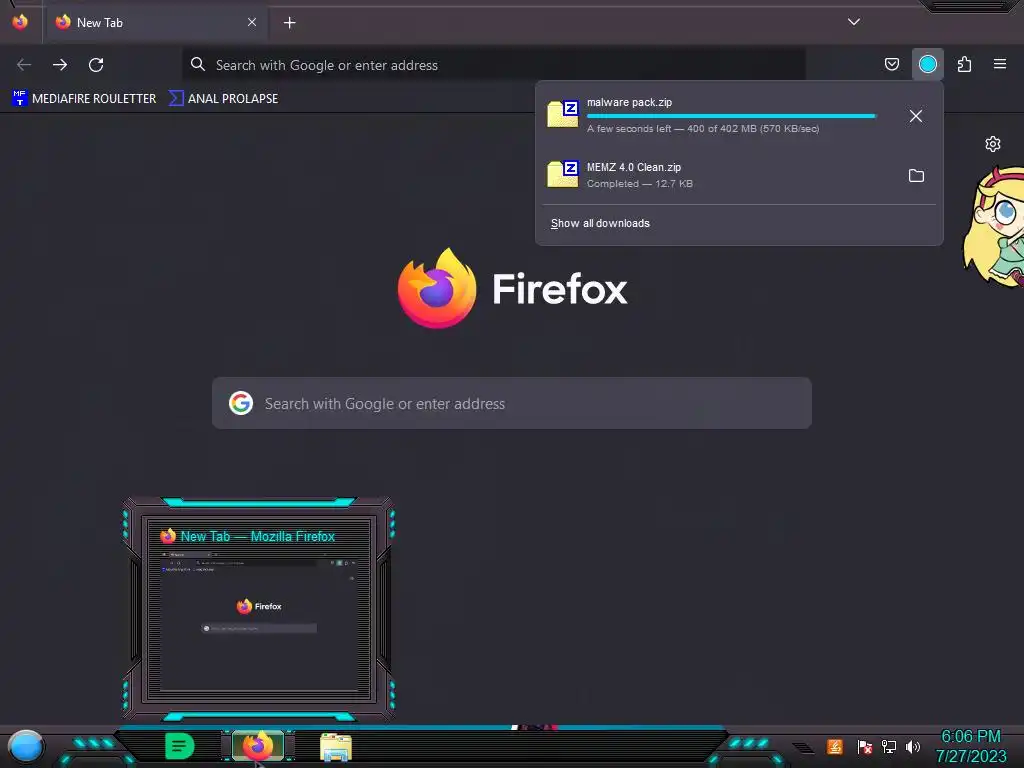The image size is (1024, 768).
Task: Focus the top address bar
Action: [x=494, y=65]
